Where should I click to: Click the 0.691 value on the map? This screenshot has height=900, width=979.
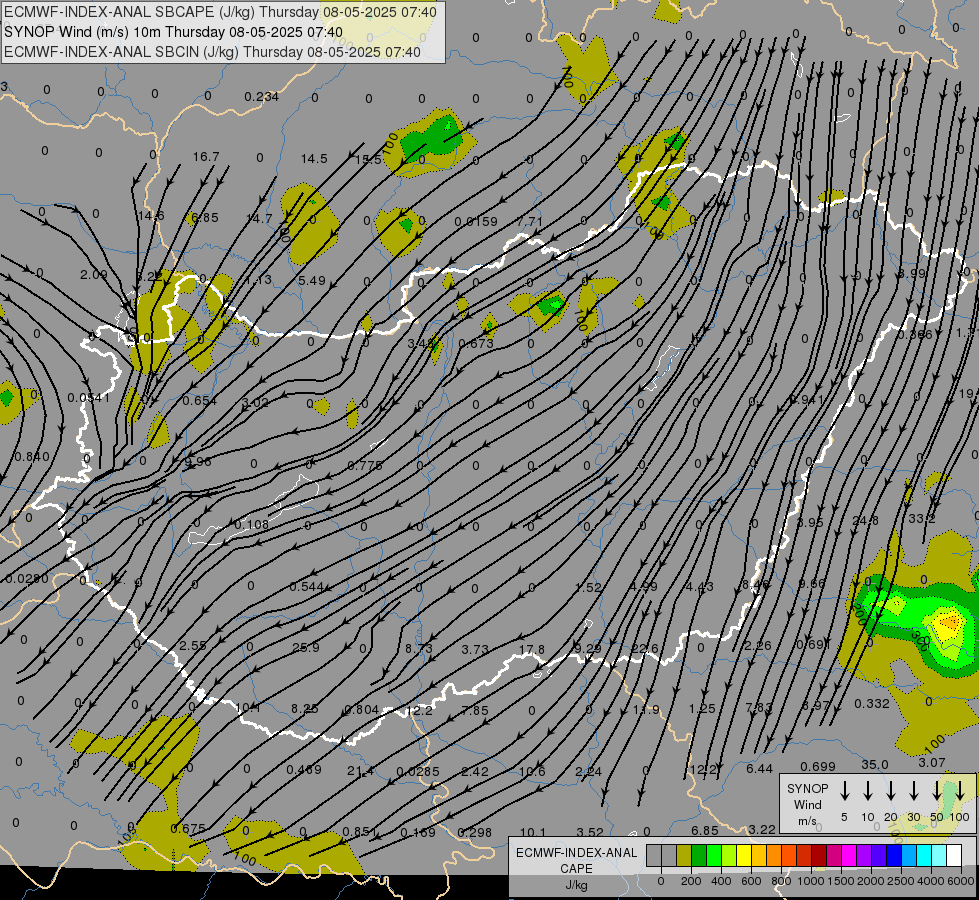click(x=813, y=643)
